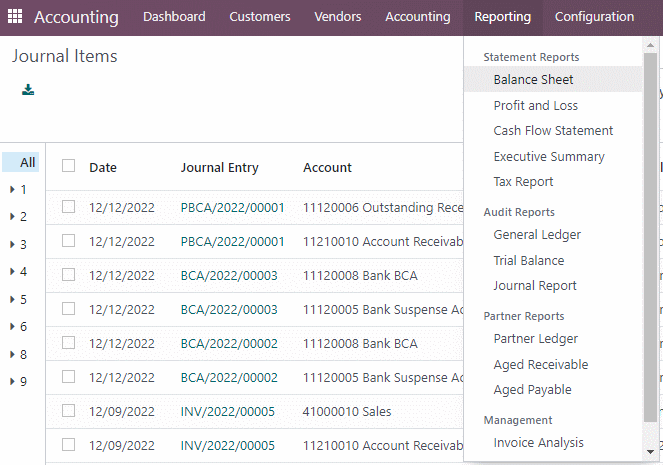Click the dropdown scrollbar up arrow
The width and height of the screenshot is (663, 465).
coord(650,45)
